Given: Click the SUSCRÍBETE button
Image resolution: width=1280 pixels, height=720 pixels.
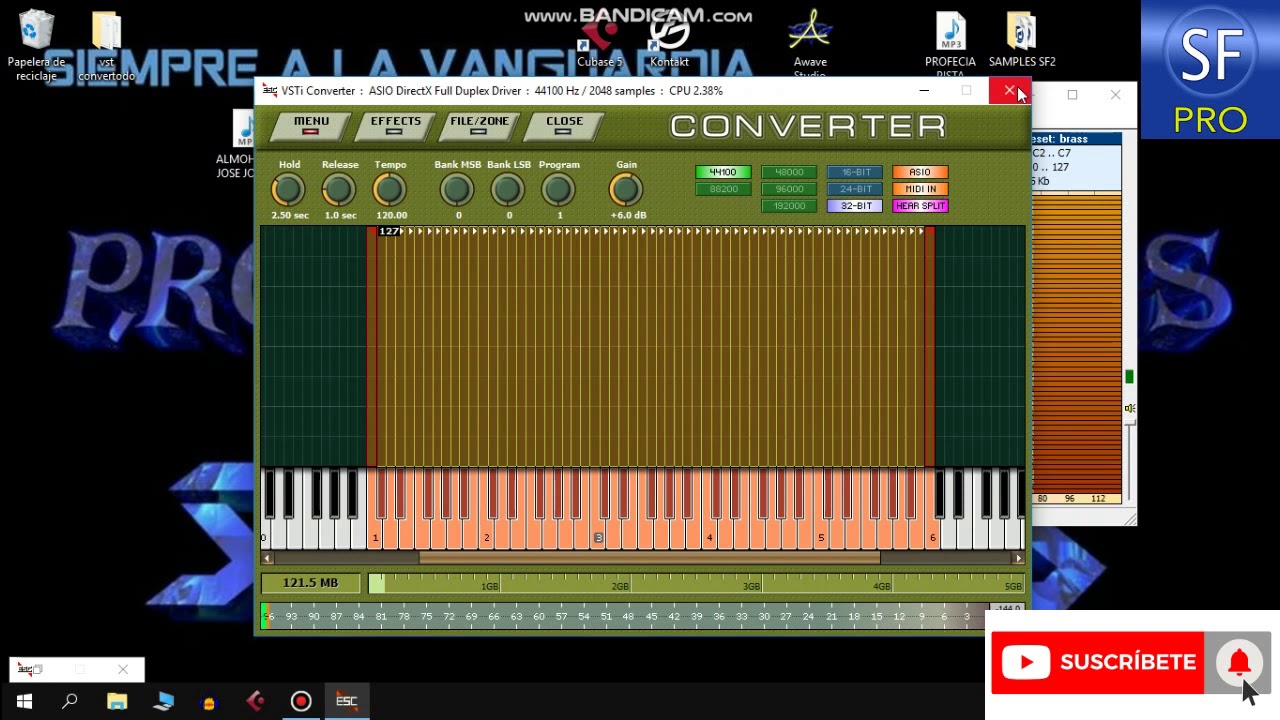Looking at the screenshot, I should [x=1097, y=662].
